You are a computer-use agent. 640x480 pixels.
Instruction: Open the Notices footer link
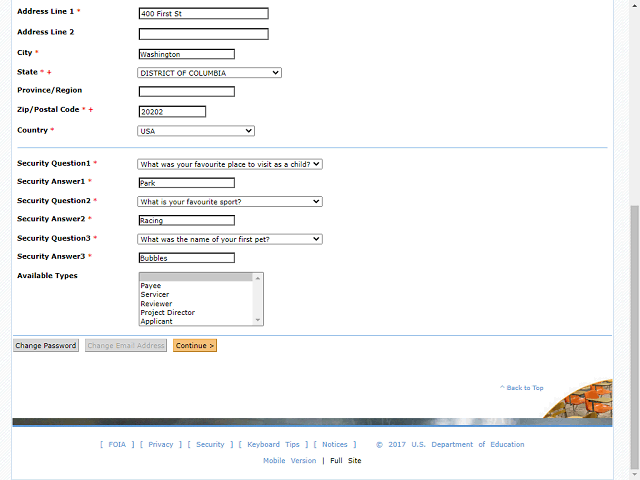335,444
